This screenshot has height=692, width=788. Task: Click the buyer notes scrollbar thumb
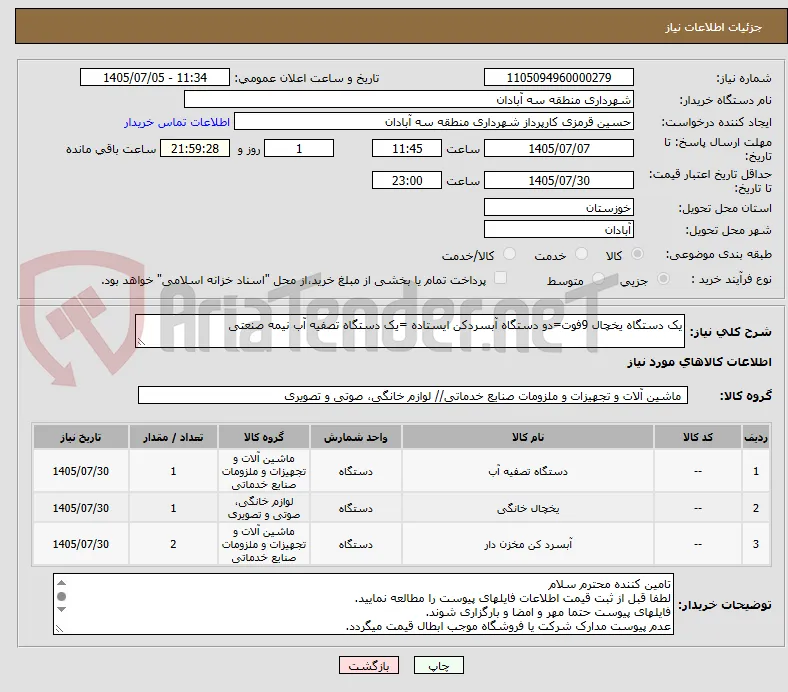(x=61, y=597)
